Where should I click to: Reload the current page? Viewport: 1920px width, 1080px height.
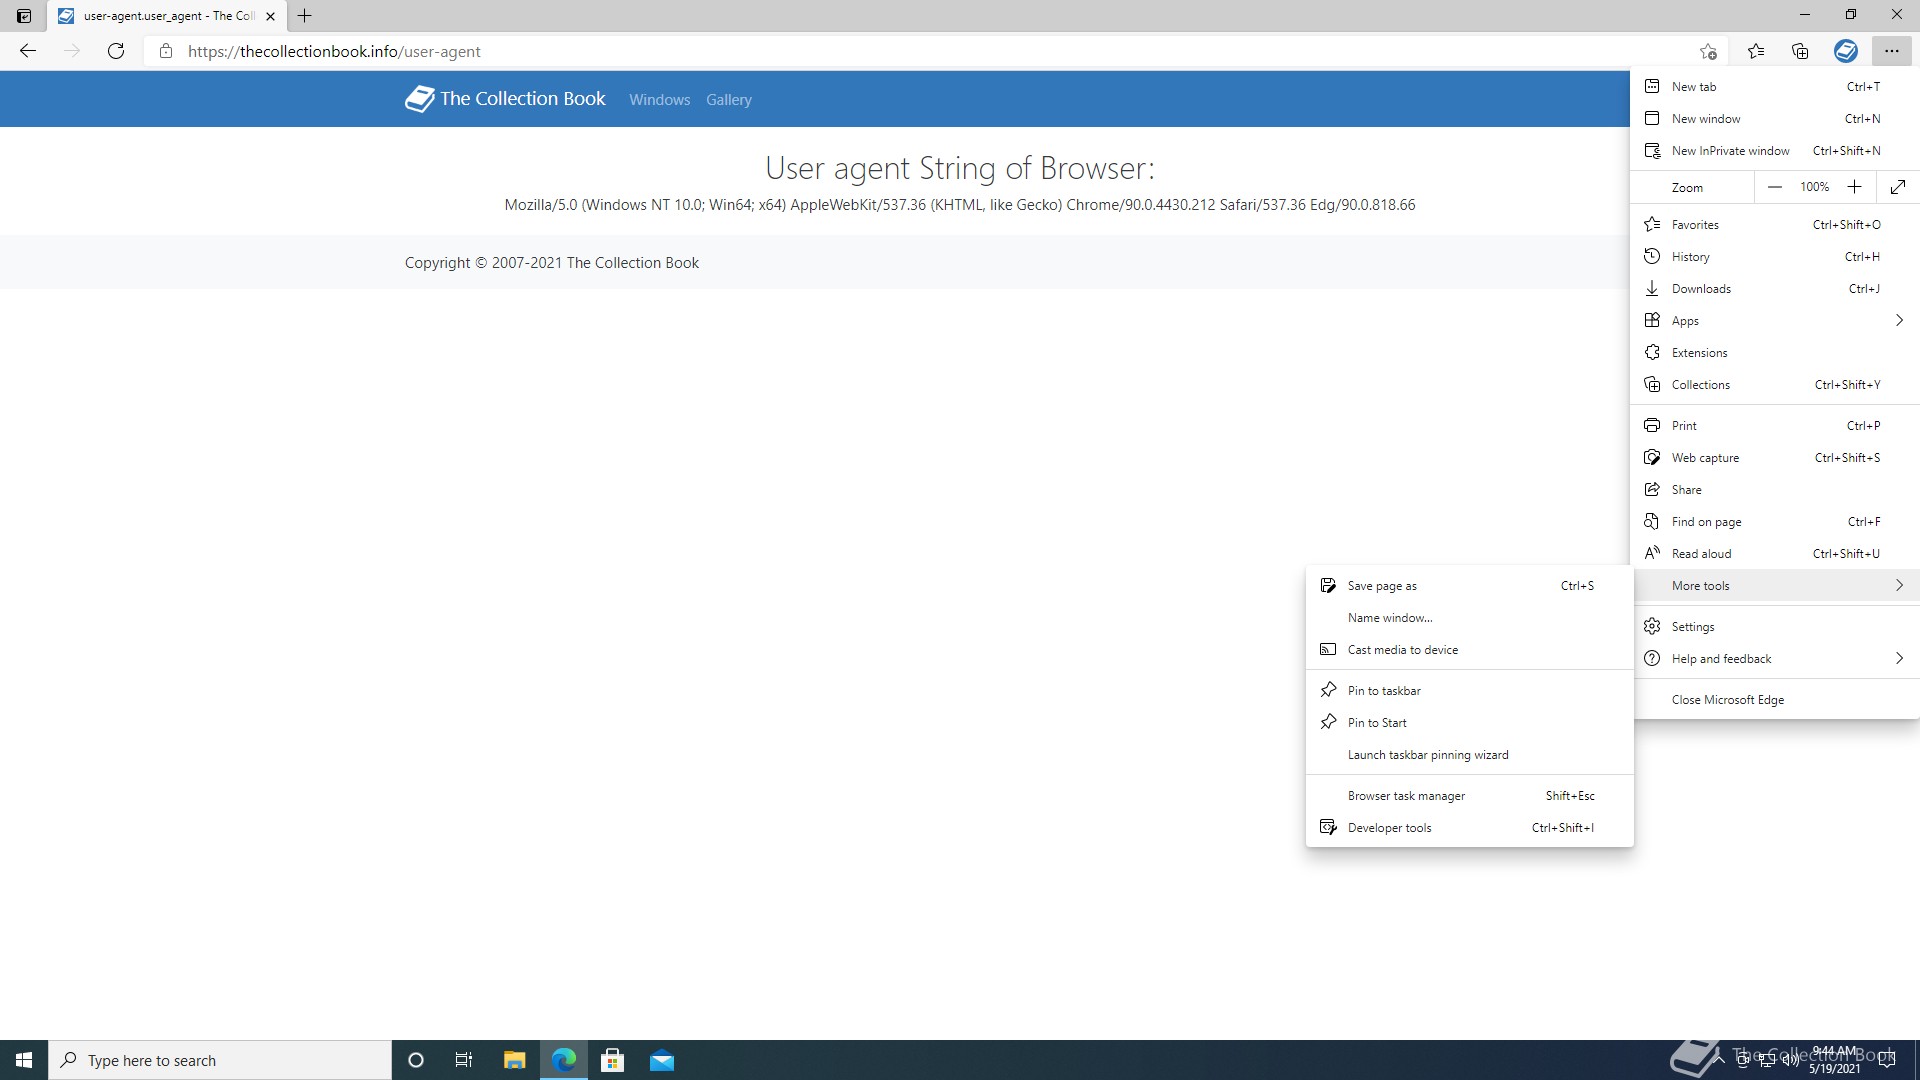(x=116, y=51)
